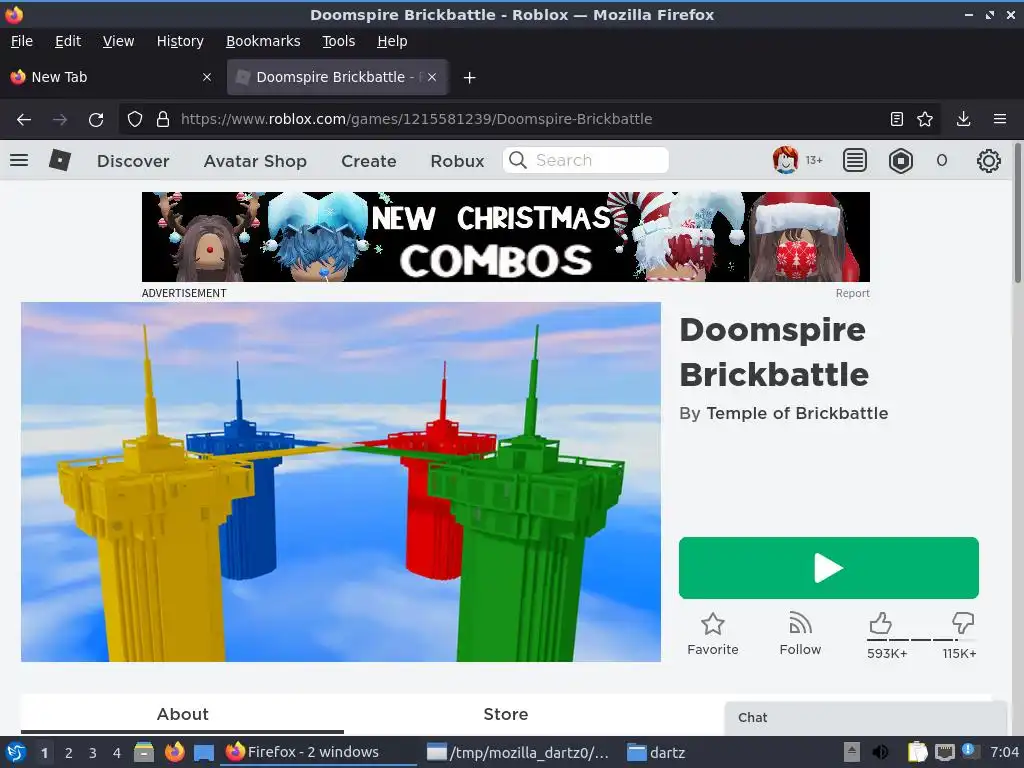Report the advertisement
Image resolution: width=1024 pixels, height=768 pixels.
[x=852, y=293]
